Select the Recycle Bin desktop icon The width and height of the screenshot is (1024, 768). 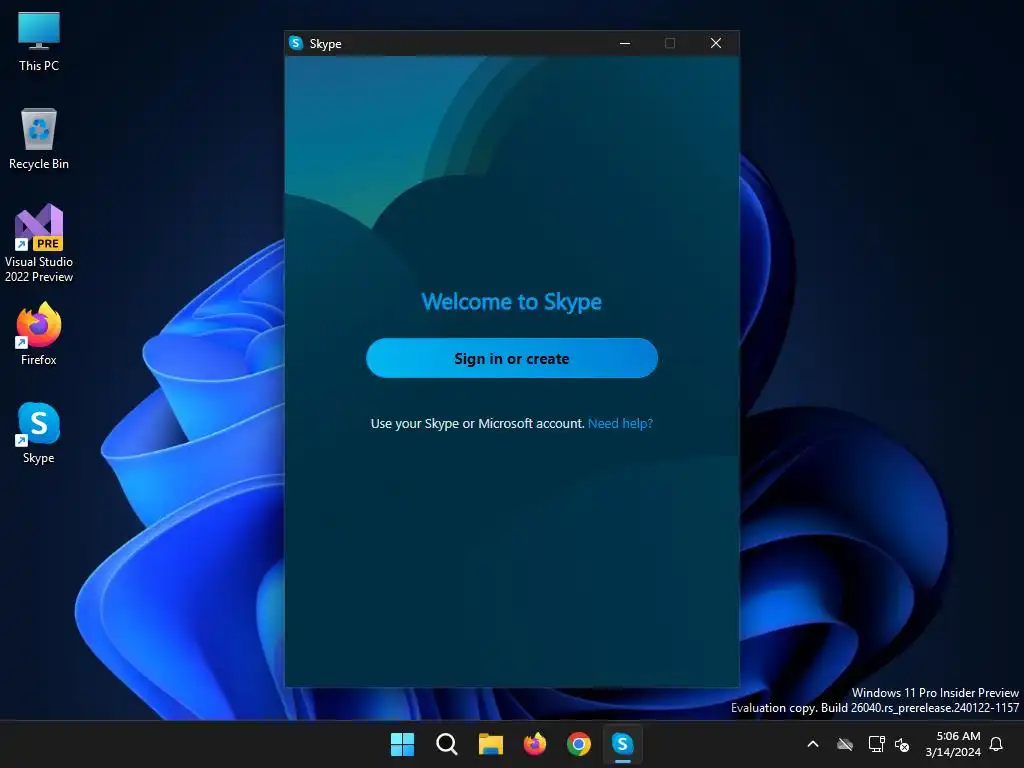point(39,139)
